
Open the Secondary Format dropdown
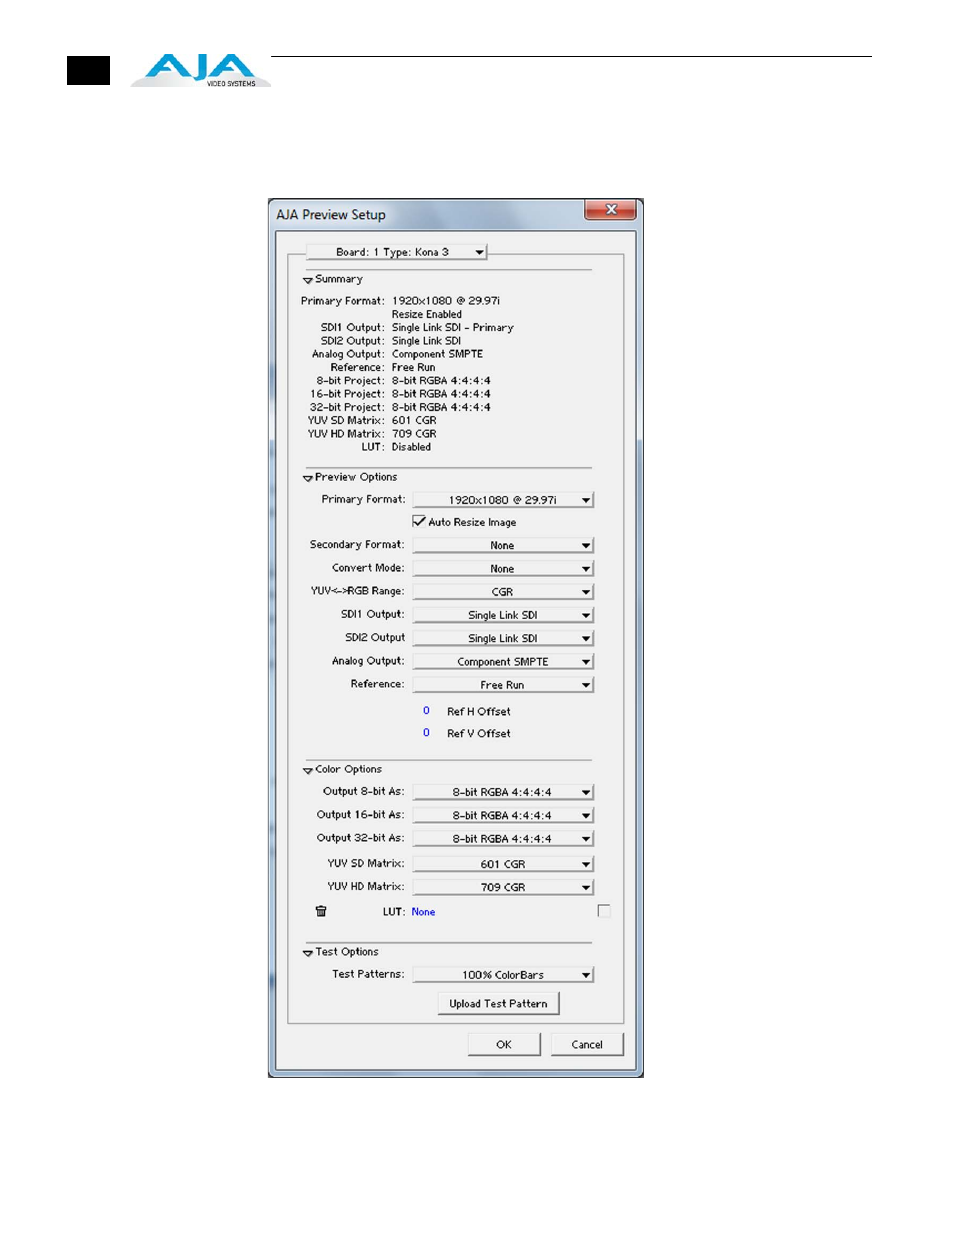503,546
